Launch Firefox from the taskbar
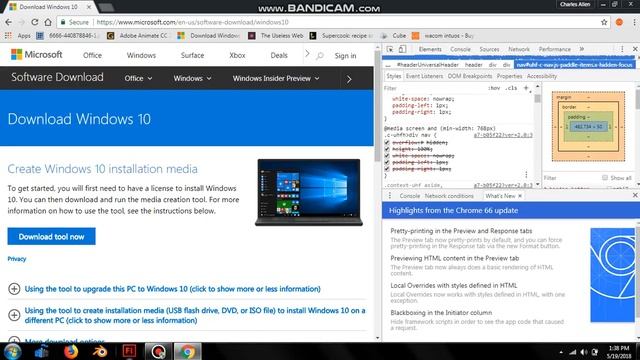This screenshot has height=360, width=640. [x=71, y=351]
